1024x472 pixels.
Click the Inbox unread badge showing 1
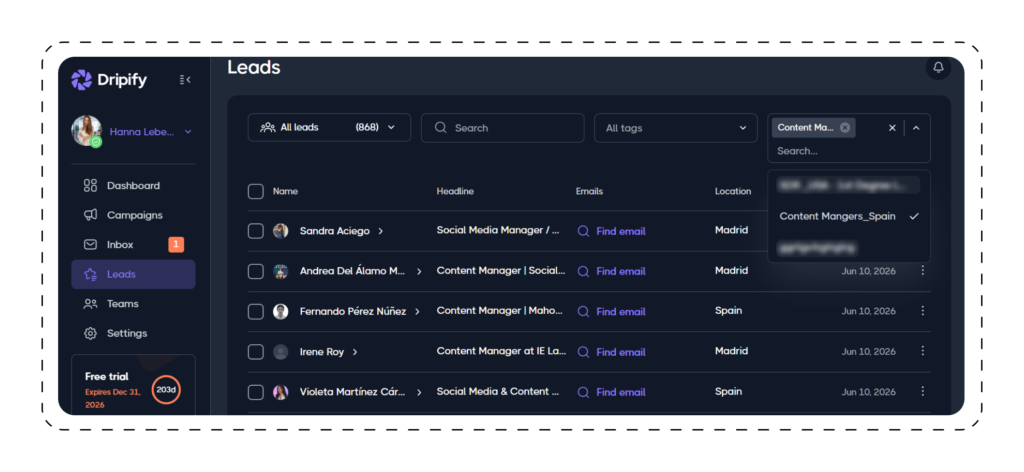point(176,245)
